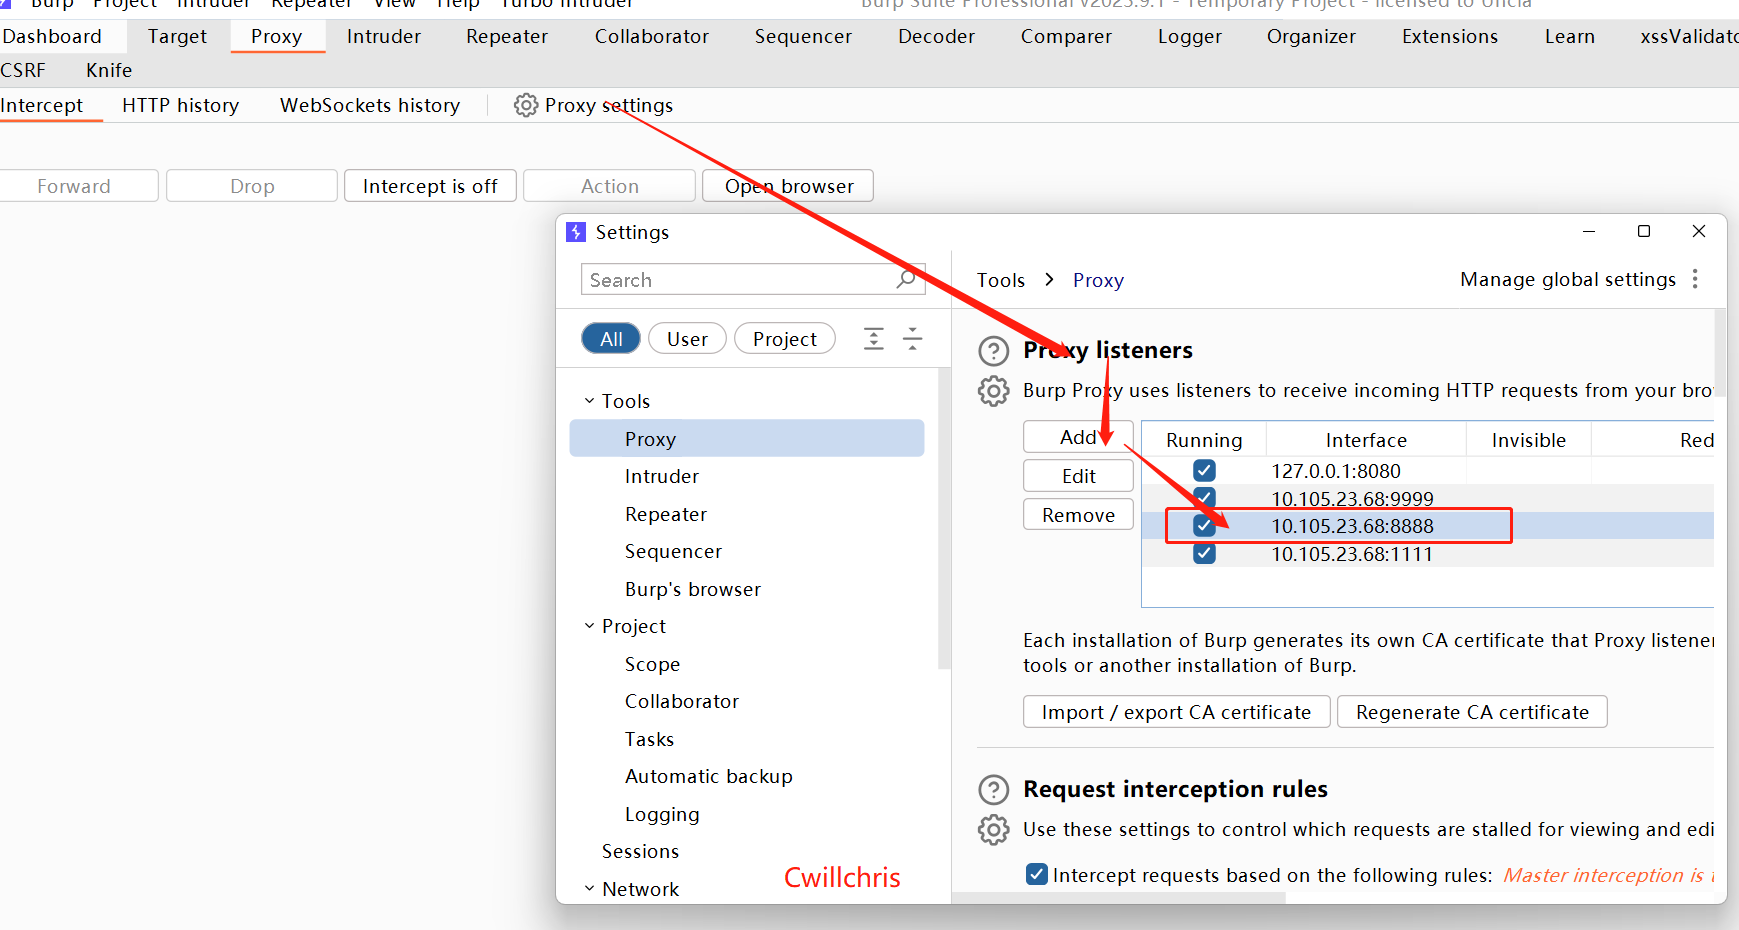
Task: Click the settings tree vertical scrollbar
Action: tap(944, 518)
